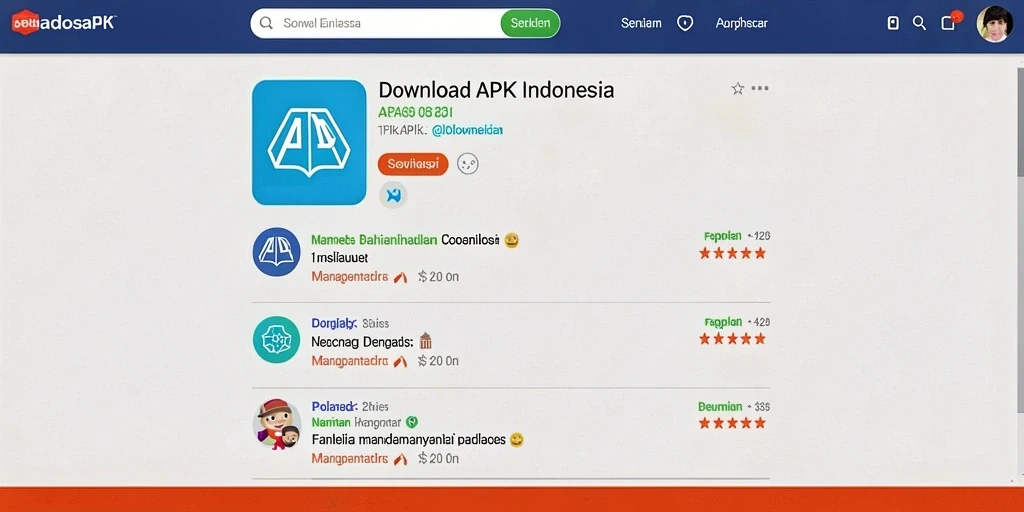Click the search magnifier icon near the cart

(919, 24)
